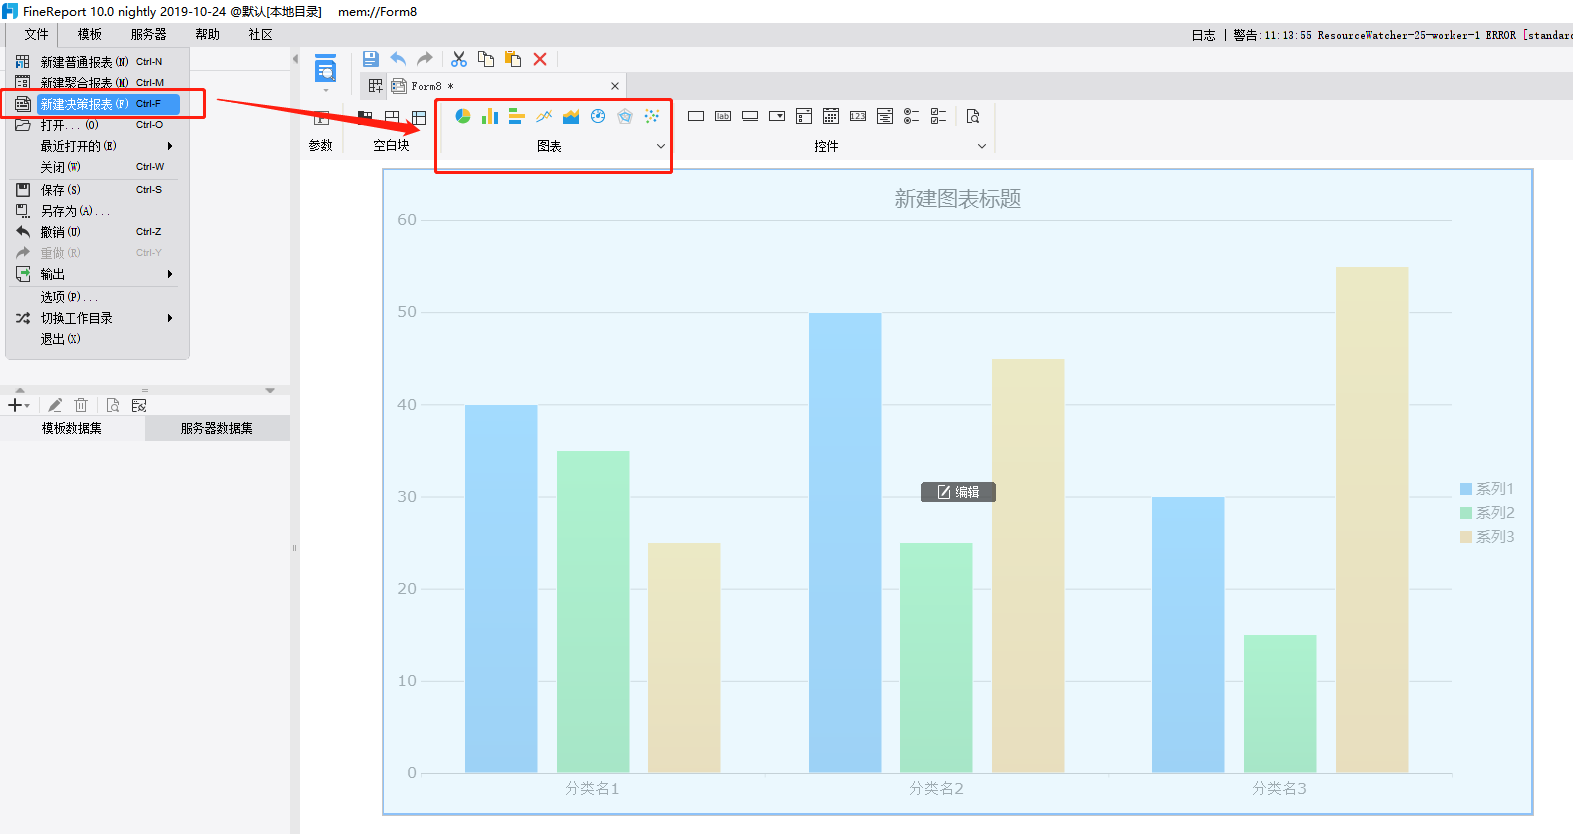The image size is (1573, 834).
Task: Click the 系列3 legend swatch
Action: (1466, 537)
